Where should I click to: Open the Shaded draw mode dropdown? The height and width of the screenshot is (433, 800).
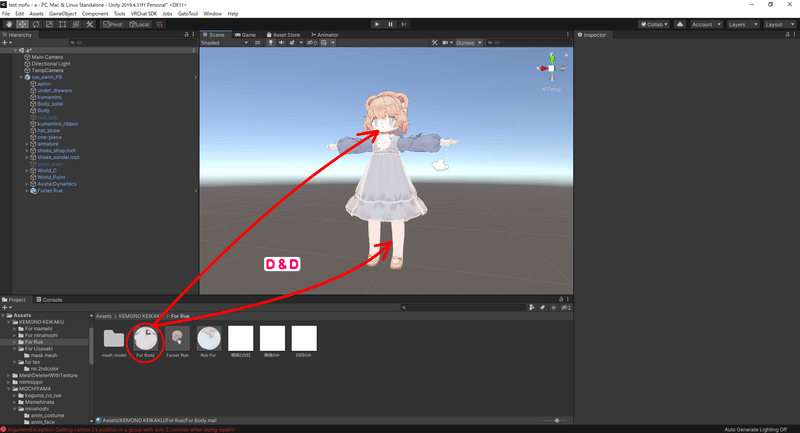[224, 43]
